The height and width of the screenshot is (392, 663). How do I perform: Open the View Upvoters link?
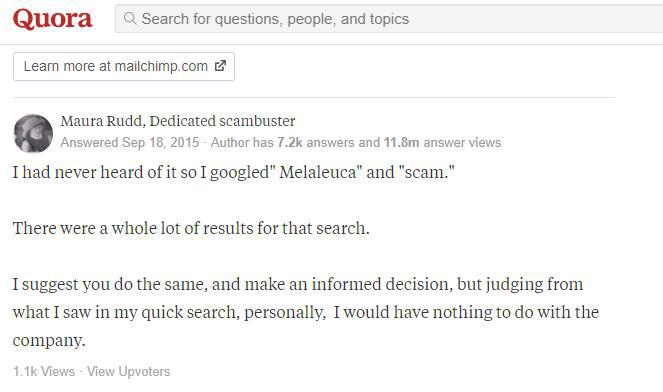point(129,371)
